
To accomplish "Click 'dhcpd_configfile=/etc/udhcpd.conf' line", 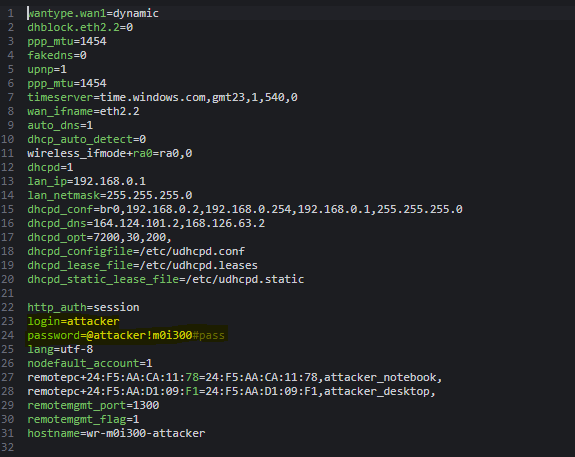I will (136, 251).
